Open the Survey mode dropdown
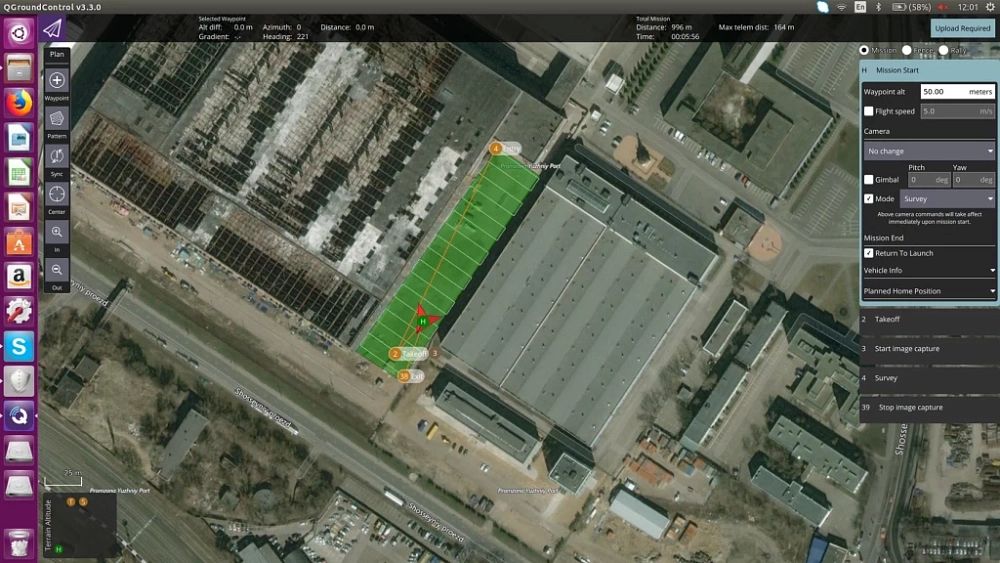The height and width of the screenshot is (563, 1000). 946,199
